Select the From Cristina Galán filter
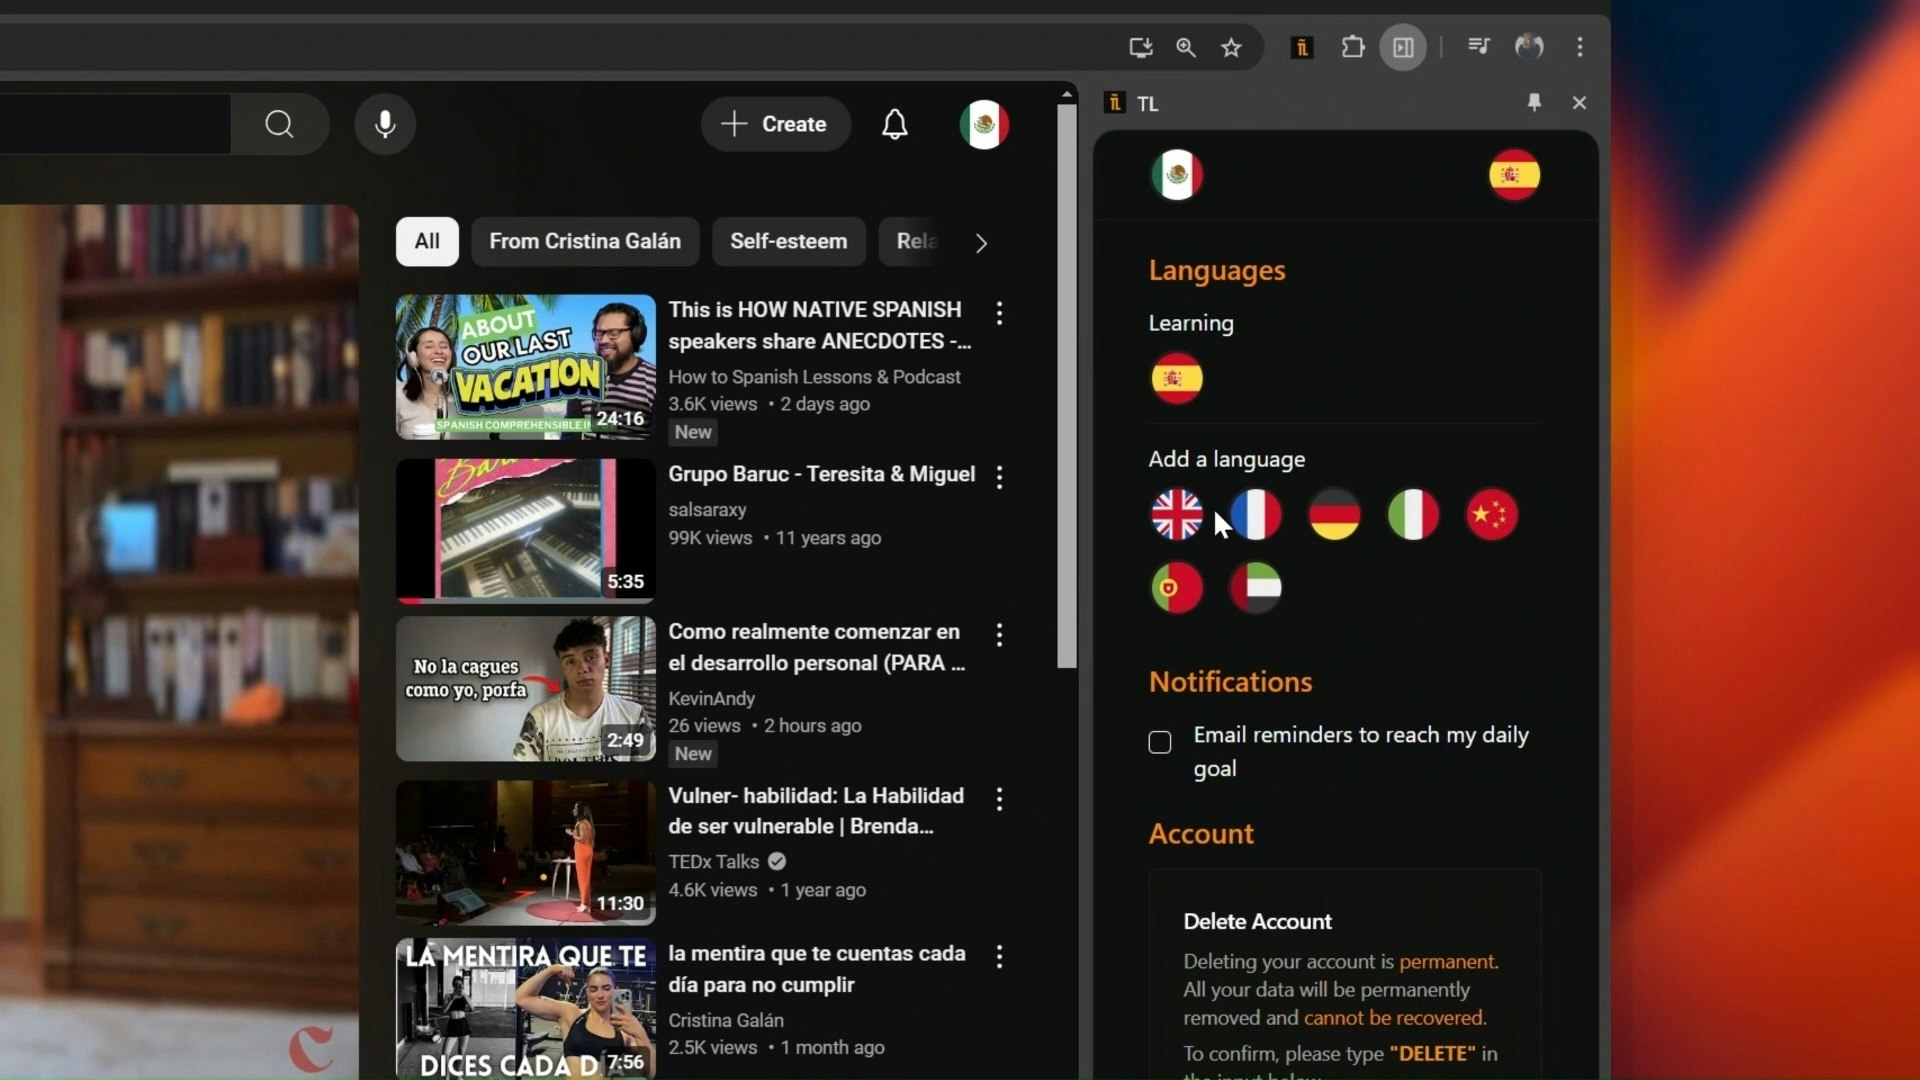1920x1080 pixels. click(585, 241)
